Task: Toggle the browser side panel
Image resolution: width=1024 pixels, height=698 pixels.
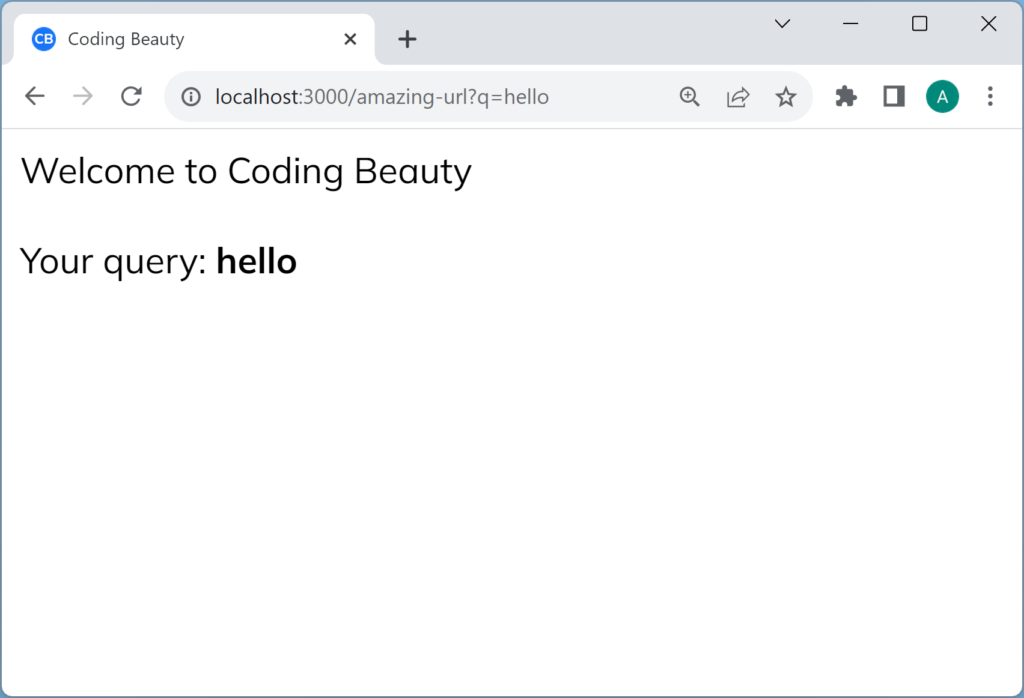Action: pyautogui.click(x=894, y=96)
